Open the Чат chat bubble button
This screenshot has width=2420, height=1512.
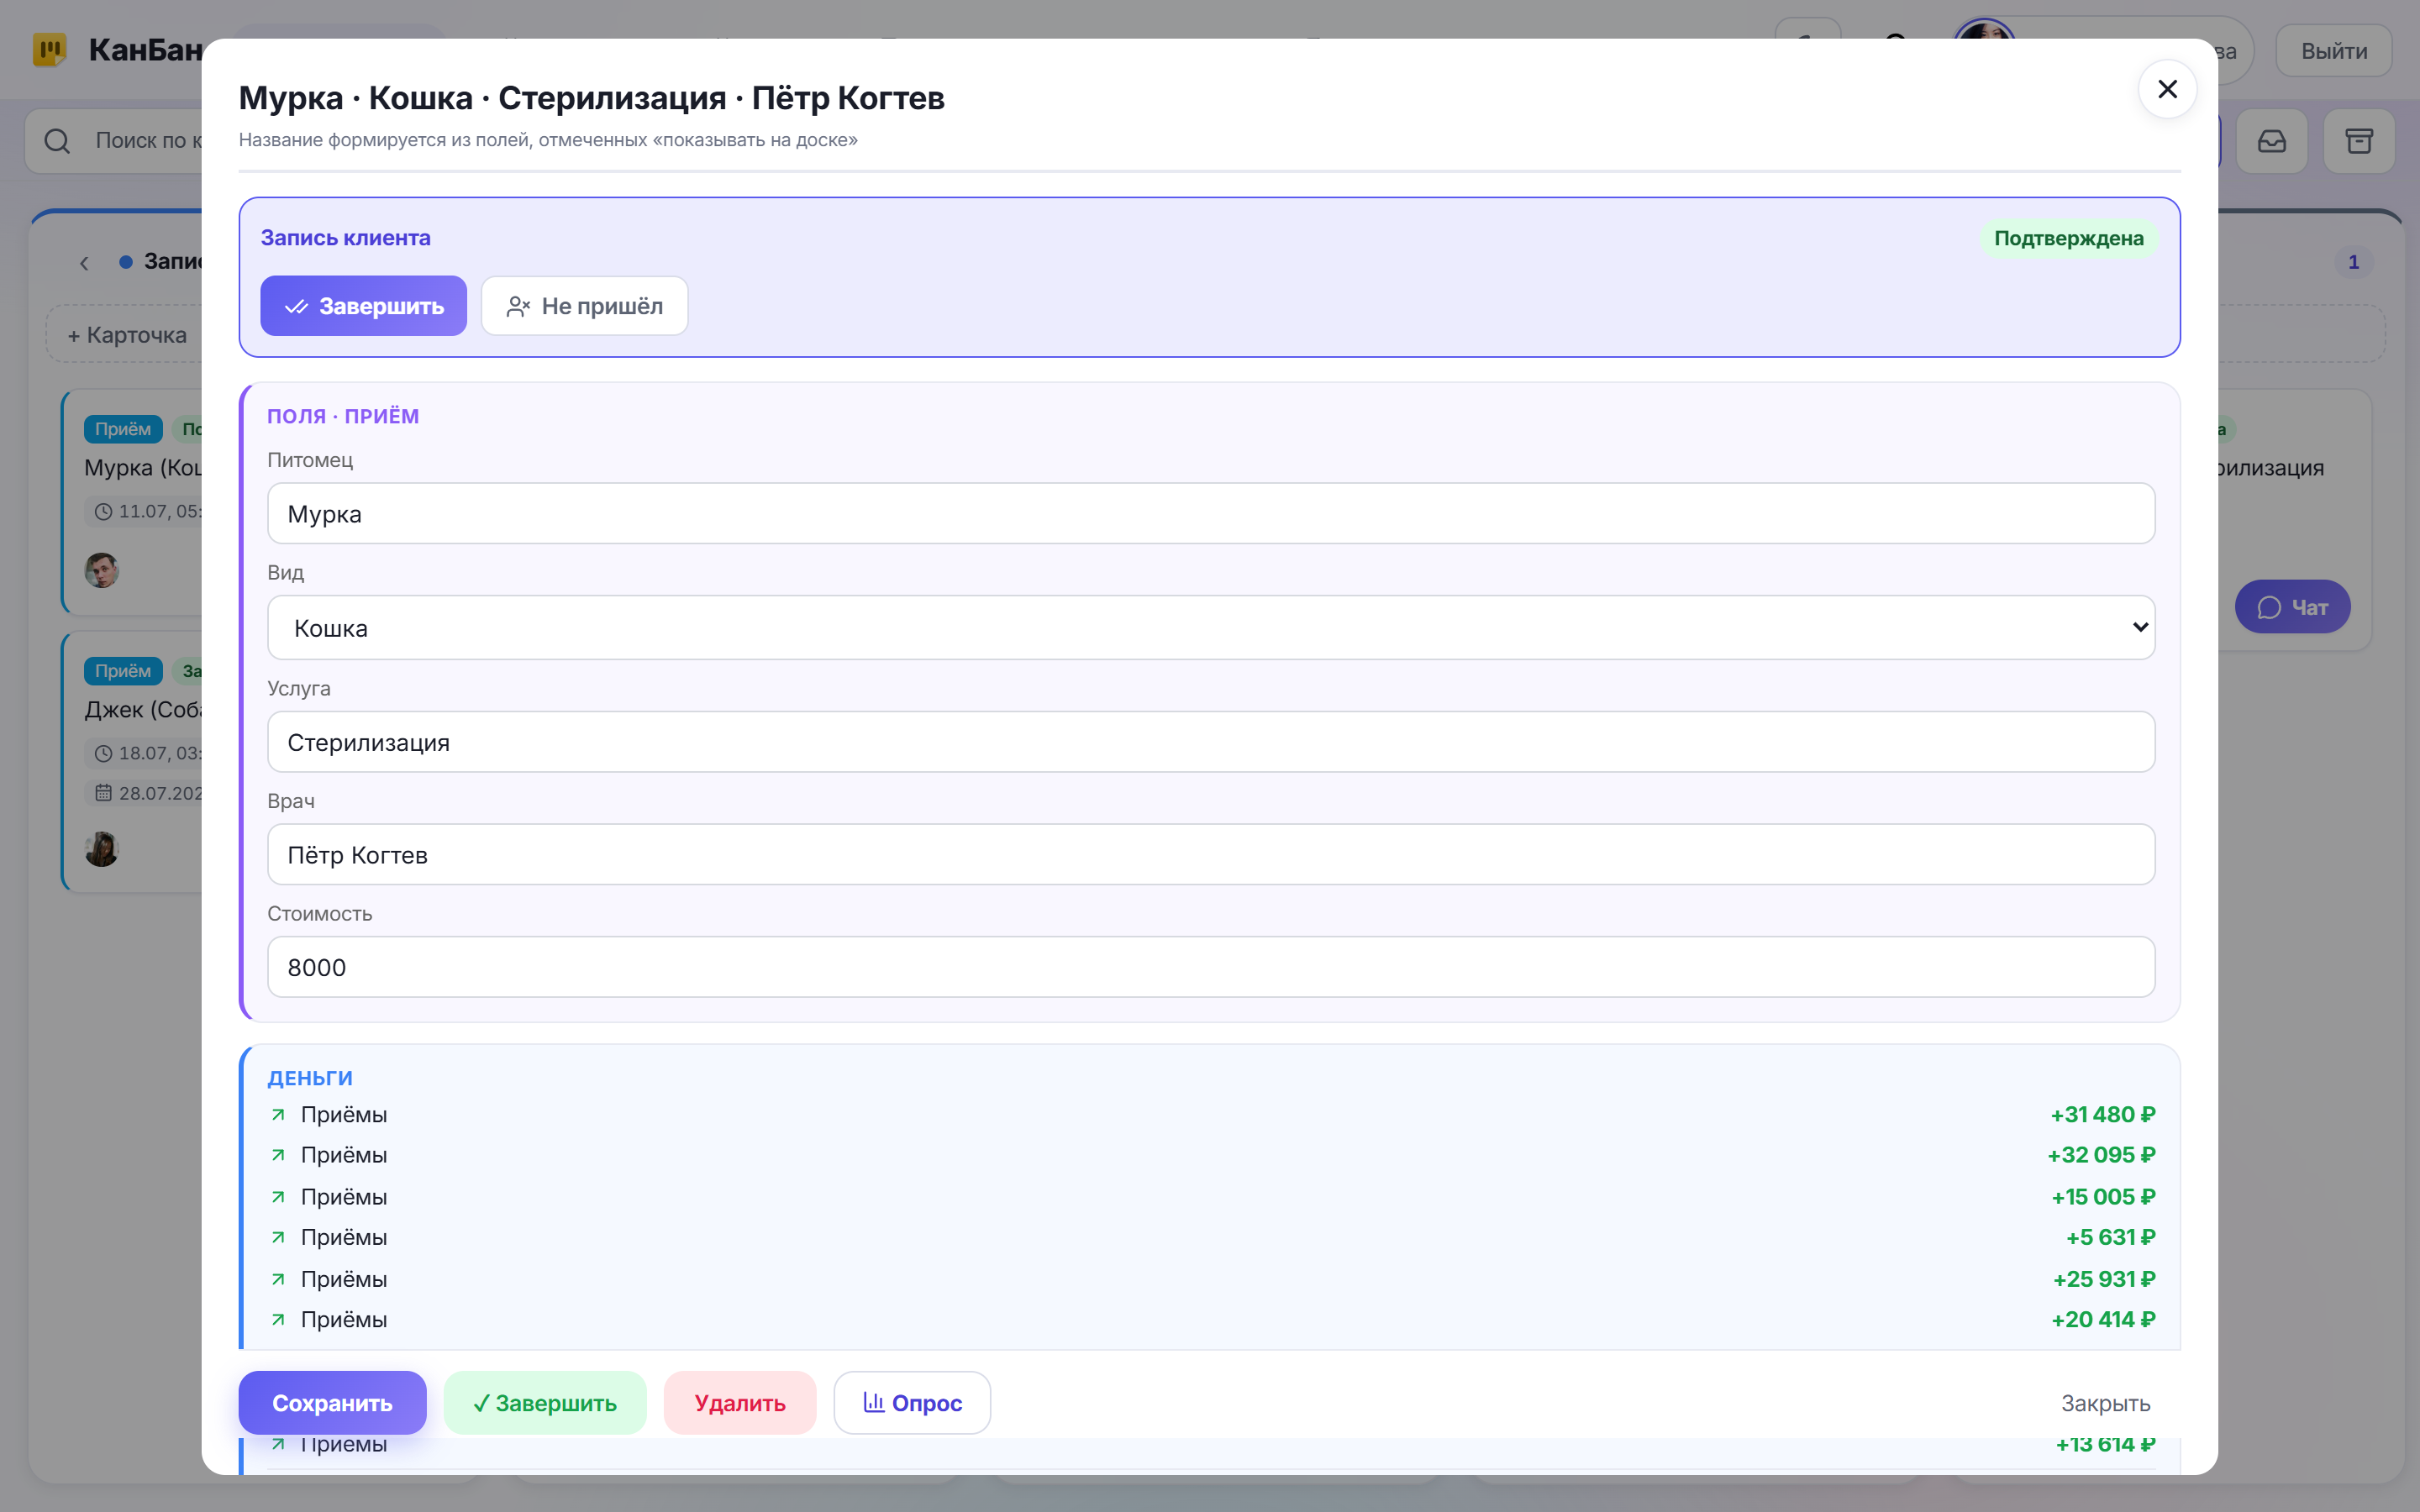2292,607
